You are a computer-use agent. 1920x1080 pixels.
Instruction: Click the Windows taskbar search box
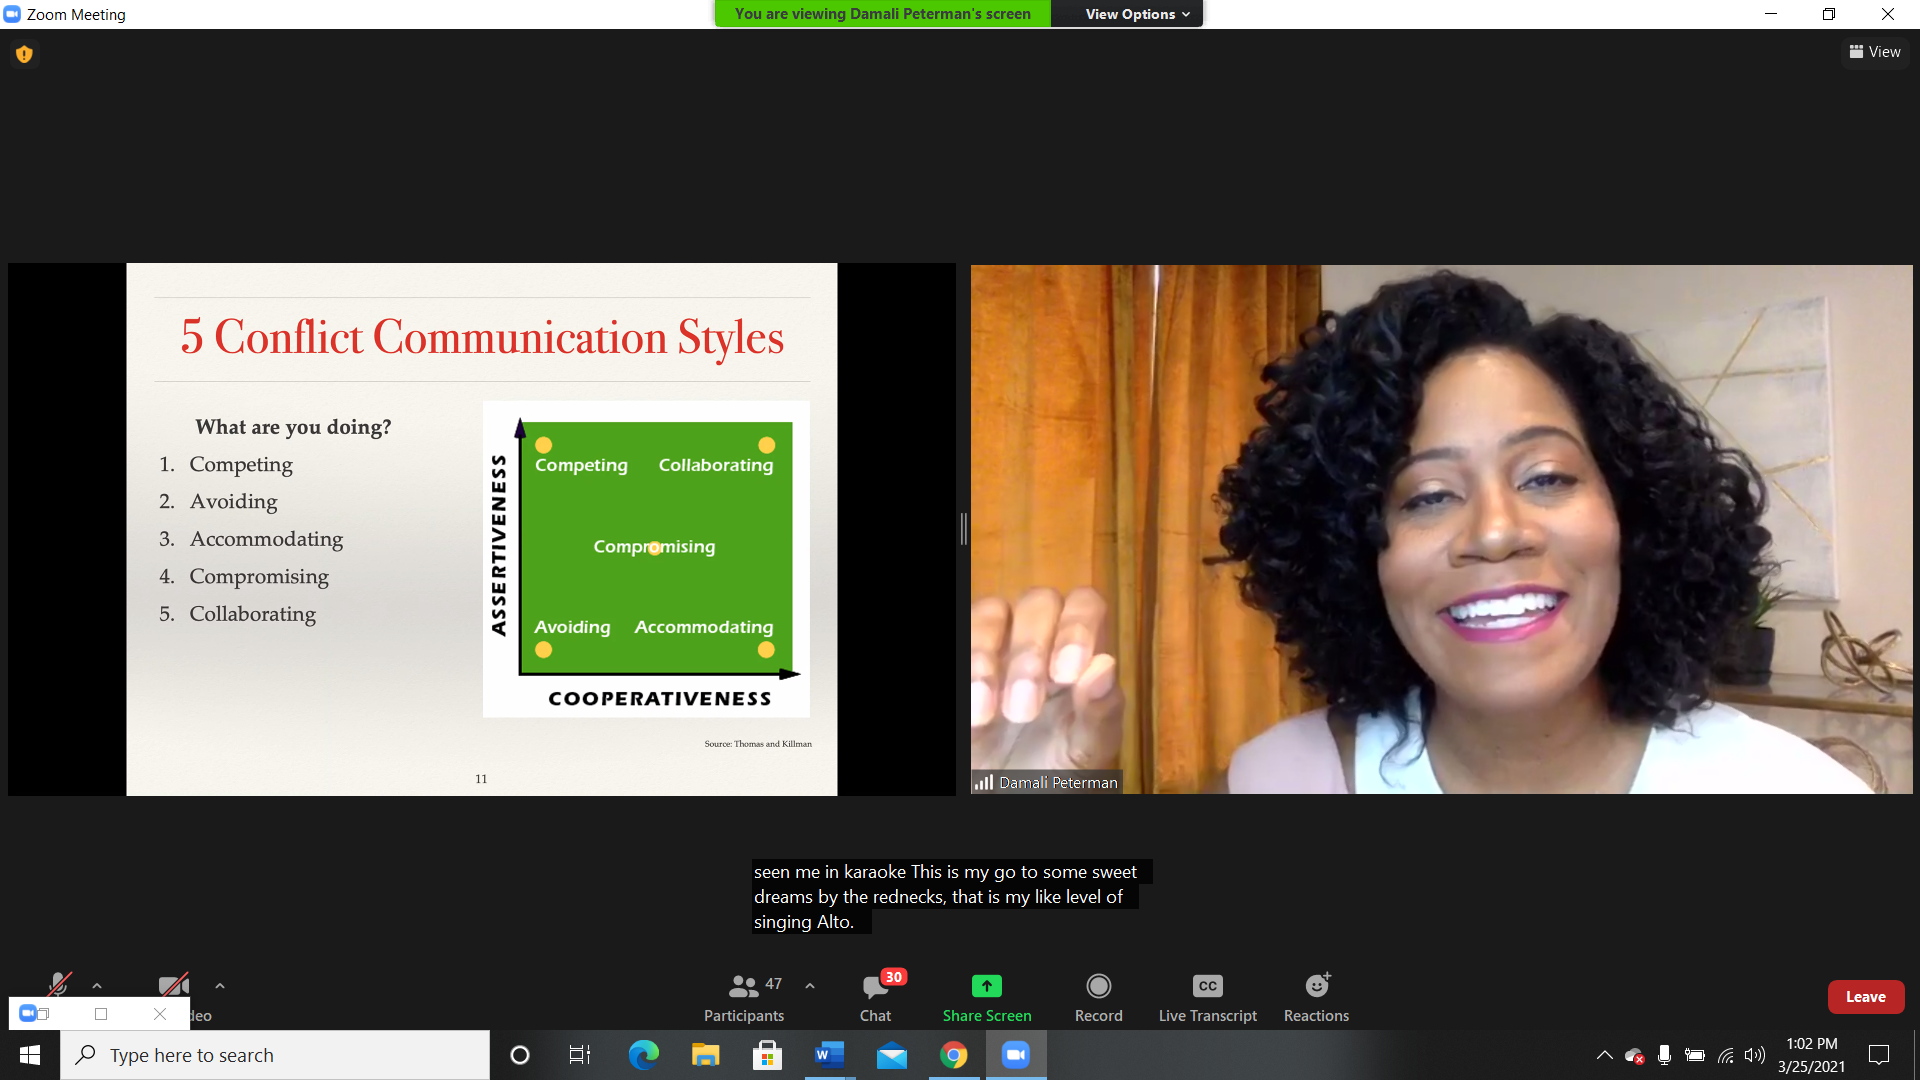point(275,1055)
